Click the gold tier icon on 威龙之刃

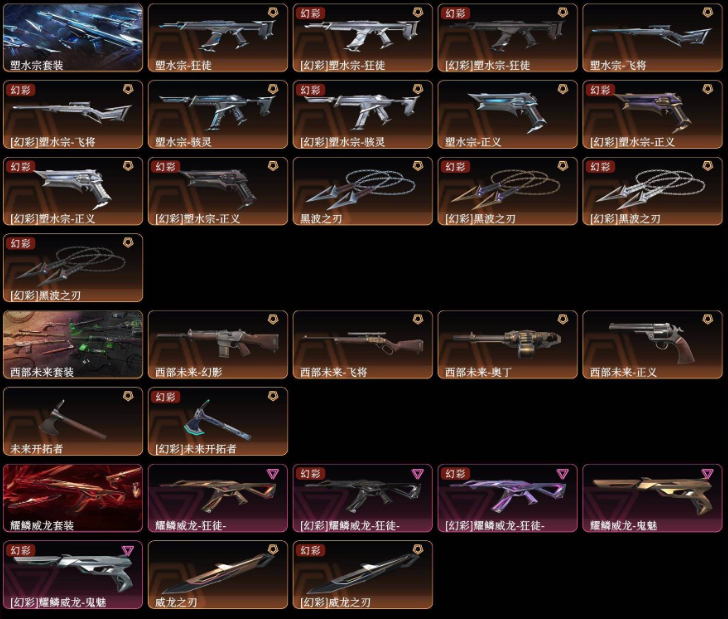[273, 549]
